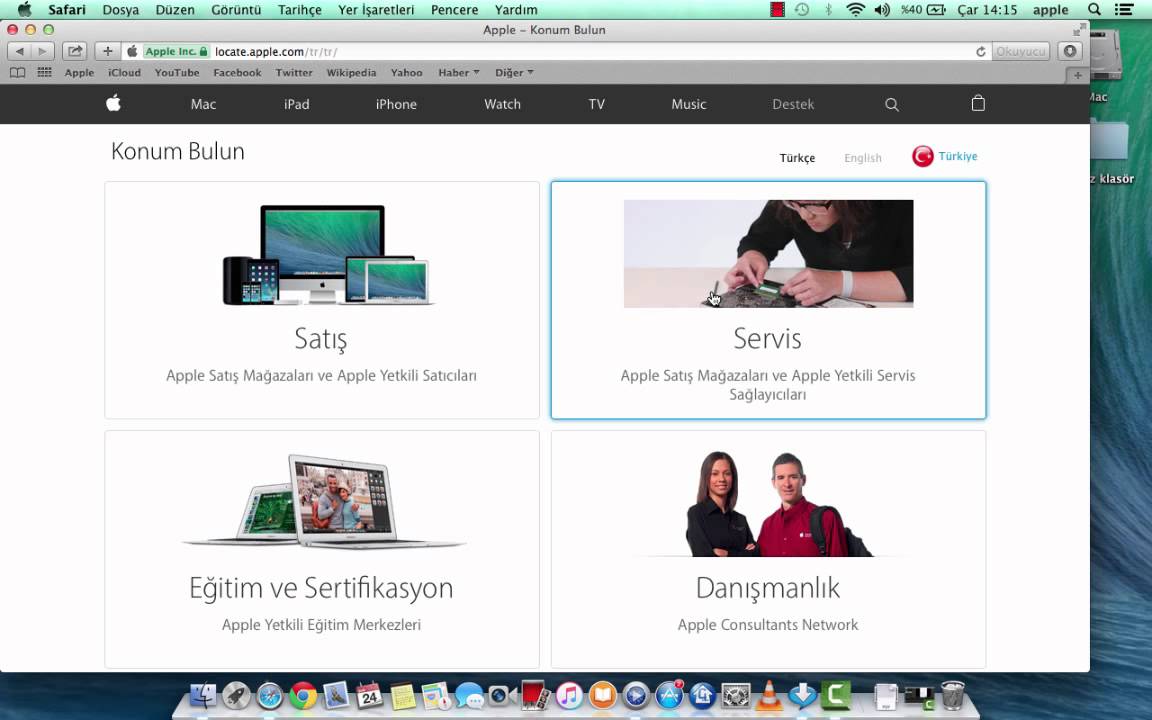Open volume control in menu bar

[882, 10]
